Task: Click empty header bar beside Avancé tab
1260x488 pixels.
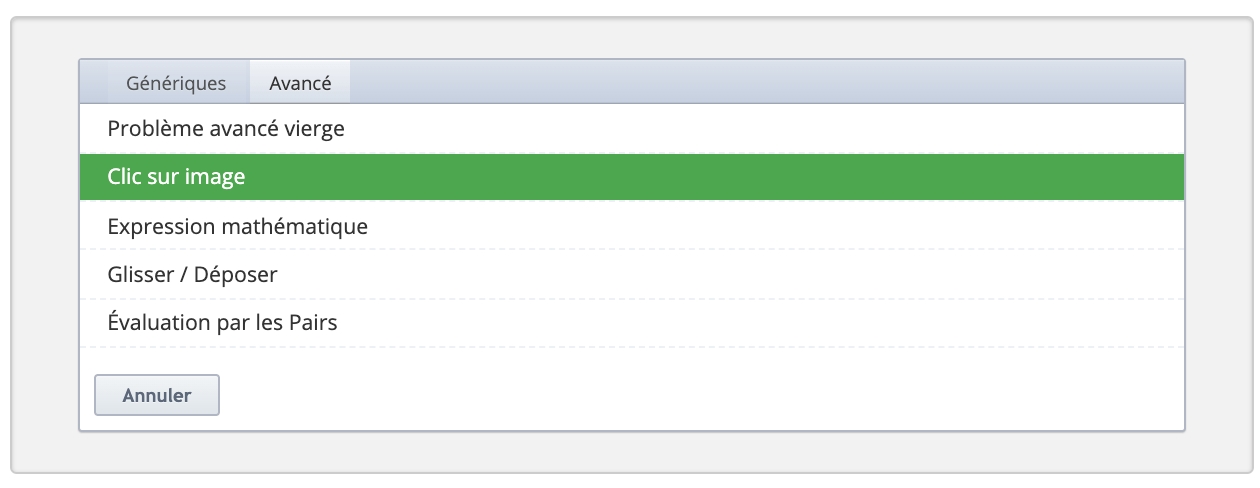Action: (x=760, y=82)
